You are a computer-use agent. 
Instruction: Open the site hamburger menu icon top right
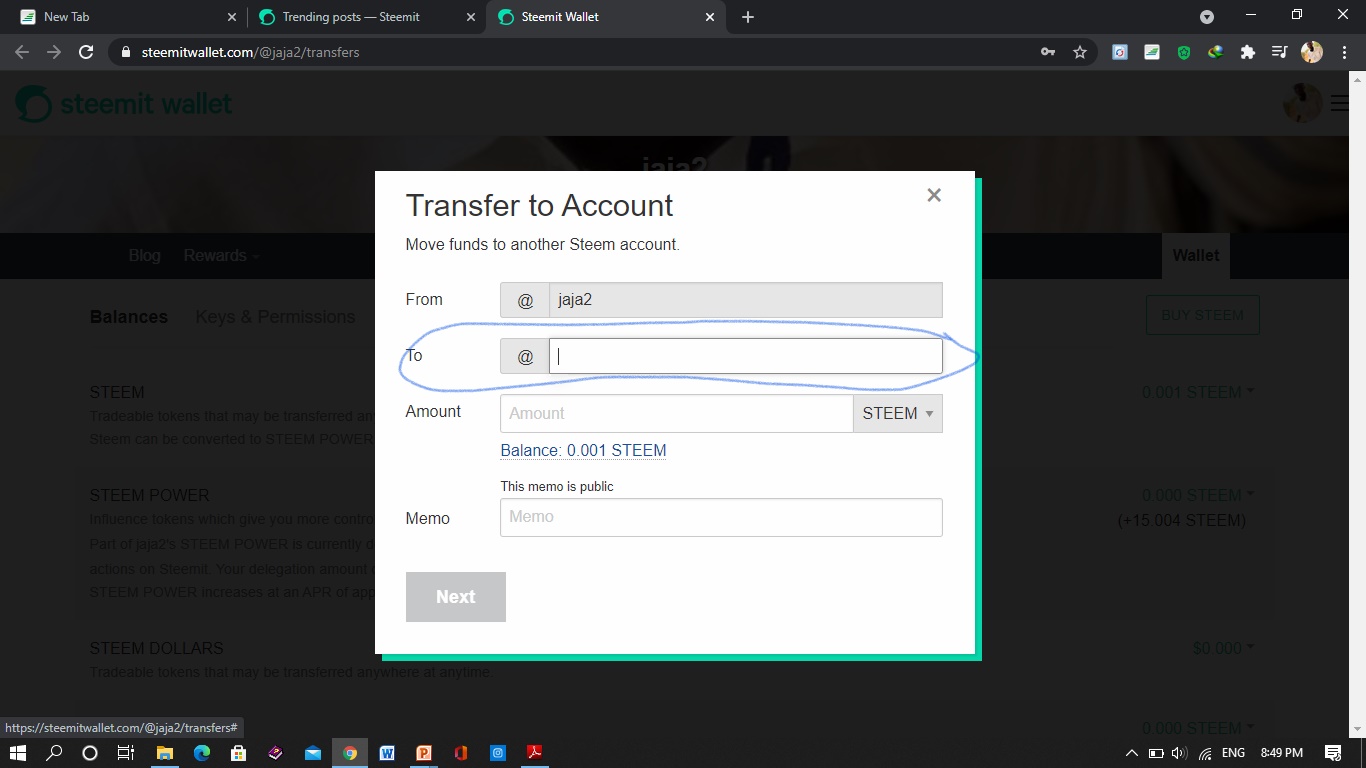[1339, 103]
